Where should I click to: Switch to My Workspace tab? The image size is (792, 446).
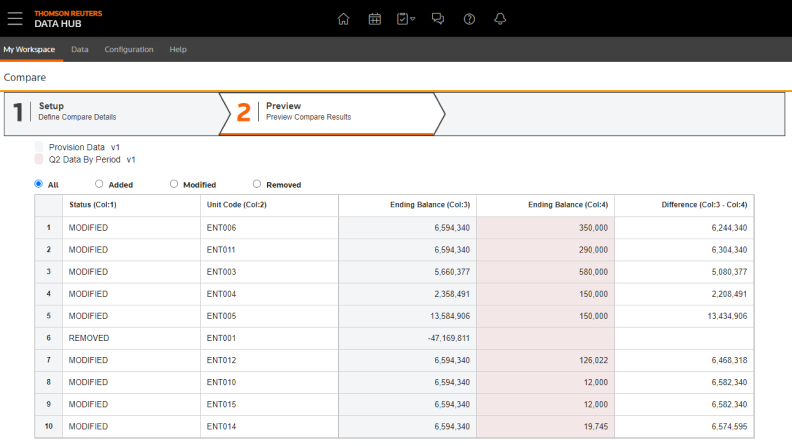tap(29, 49)
